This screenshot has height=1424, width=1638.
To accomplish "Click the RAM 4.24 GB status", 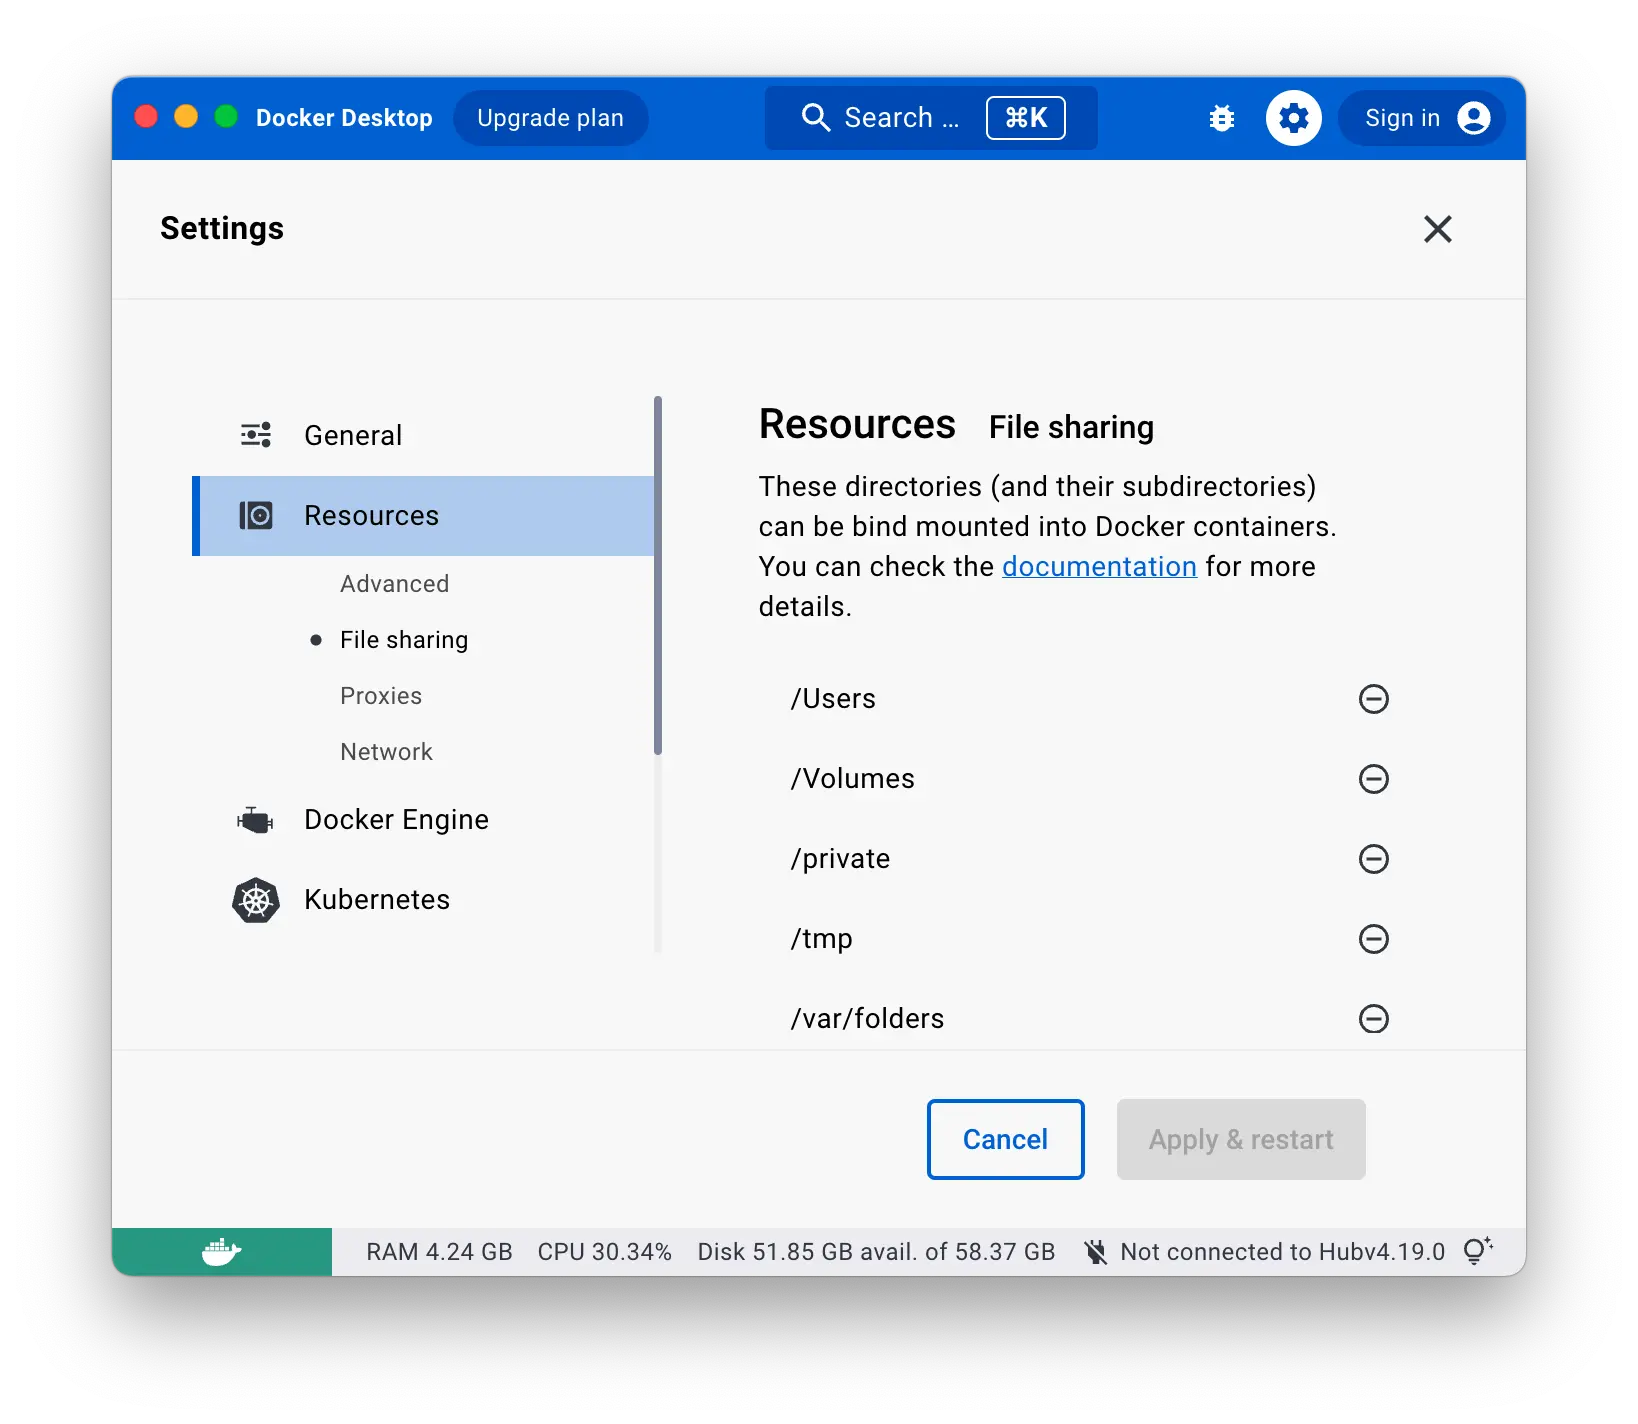I will click(439, 1252).
